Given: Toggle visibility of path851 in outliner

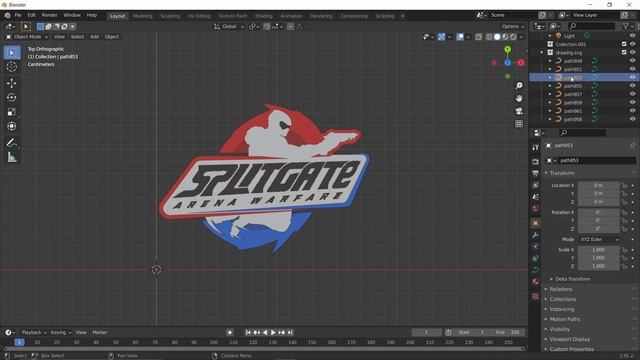Looking at the screenshot, I should pos(632,69).
